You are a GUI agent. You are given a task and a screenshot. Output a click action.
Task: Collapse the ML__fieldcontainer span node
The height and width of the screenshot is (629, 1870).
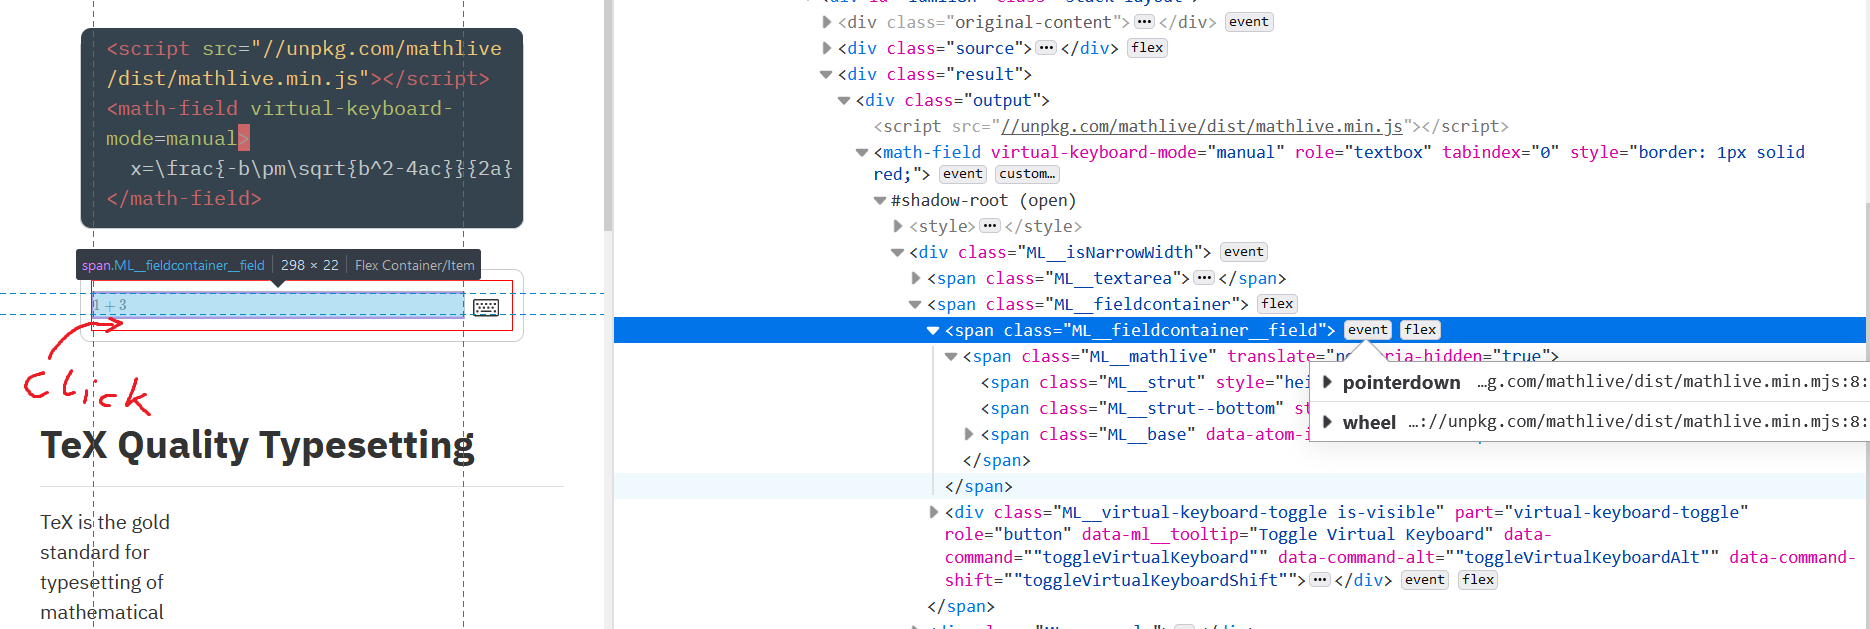click(915, 304)
